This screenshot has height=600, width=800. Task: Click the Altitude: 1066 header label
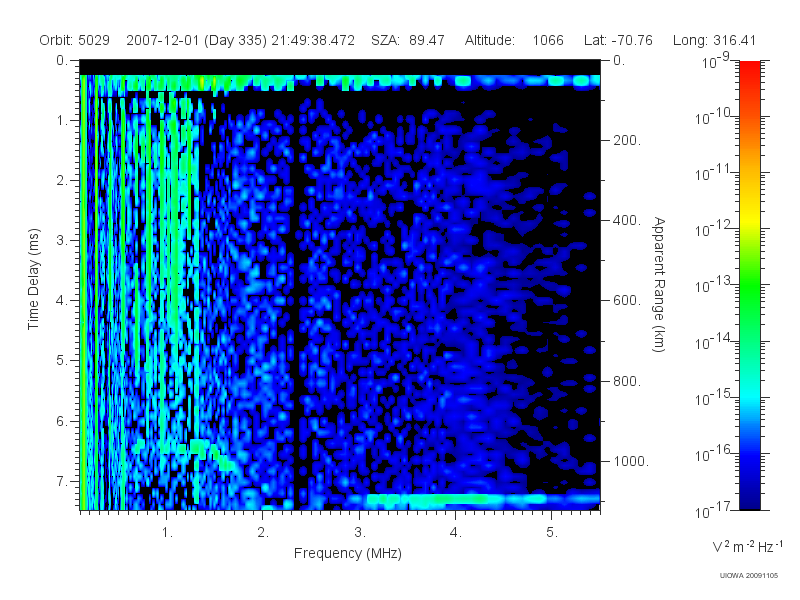point(514,40)
